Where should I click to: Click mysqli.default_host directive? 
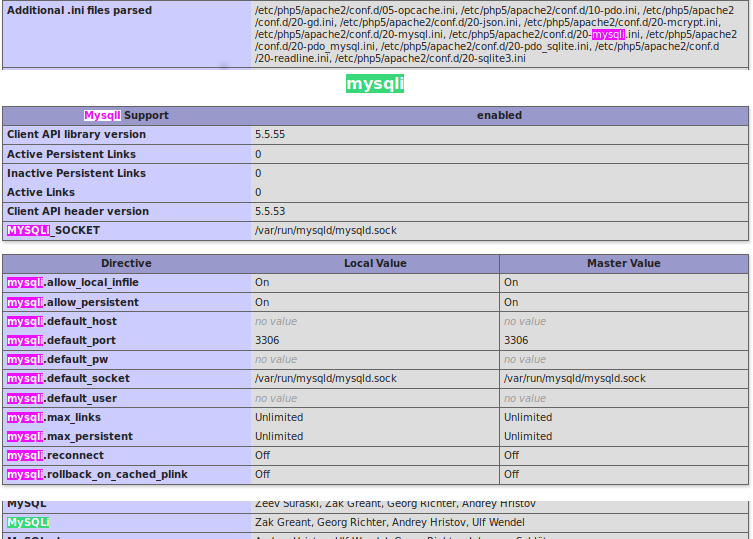pyautogui.click(x=62, y=321)
